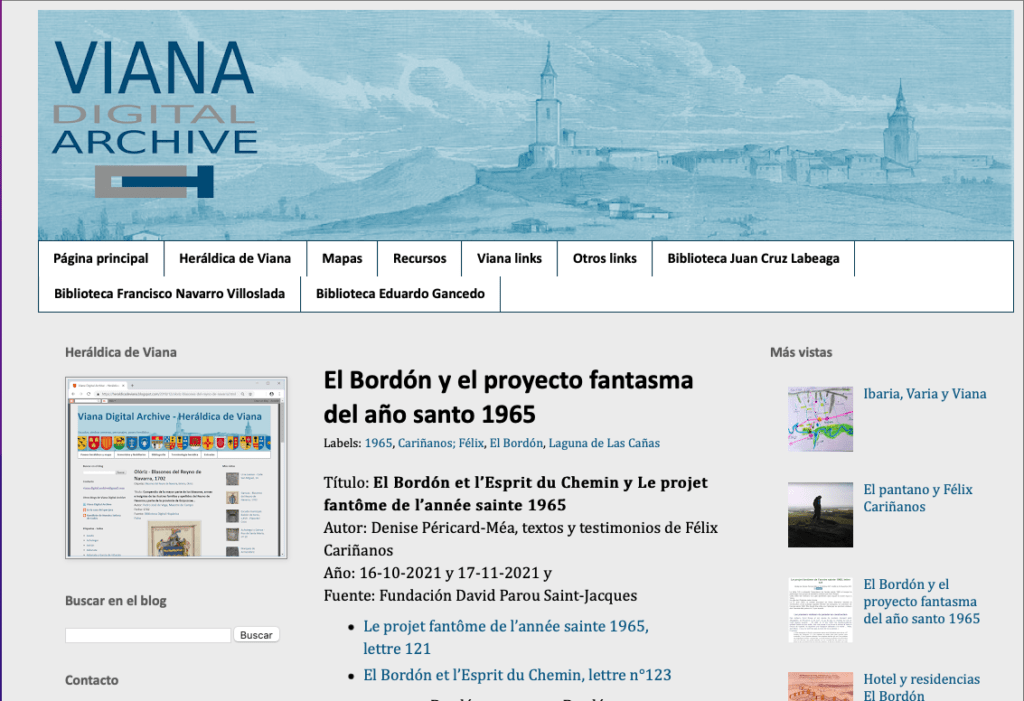Open the Ibaria, Varia y Viana post link
Screen dimensions: 1024x701
(x=924, y=394)
